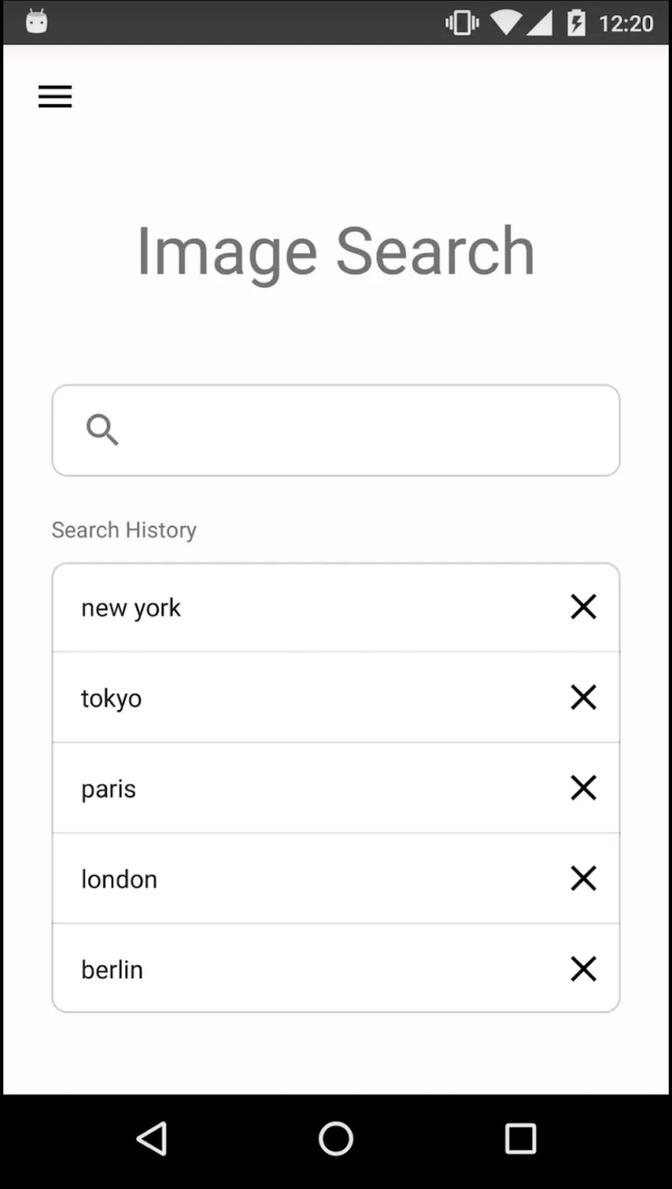Remove 'tokyo' from search history
This screenshot has height=1189, width=672.
583,697
